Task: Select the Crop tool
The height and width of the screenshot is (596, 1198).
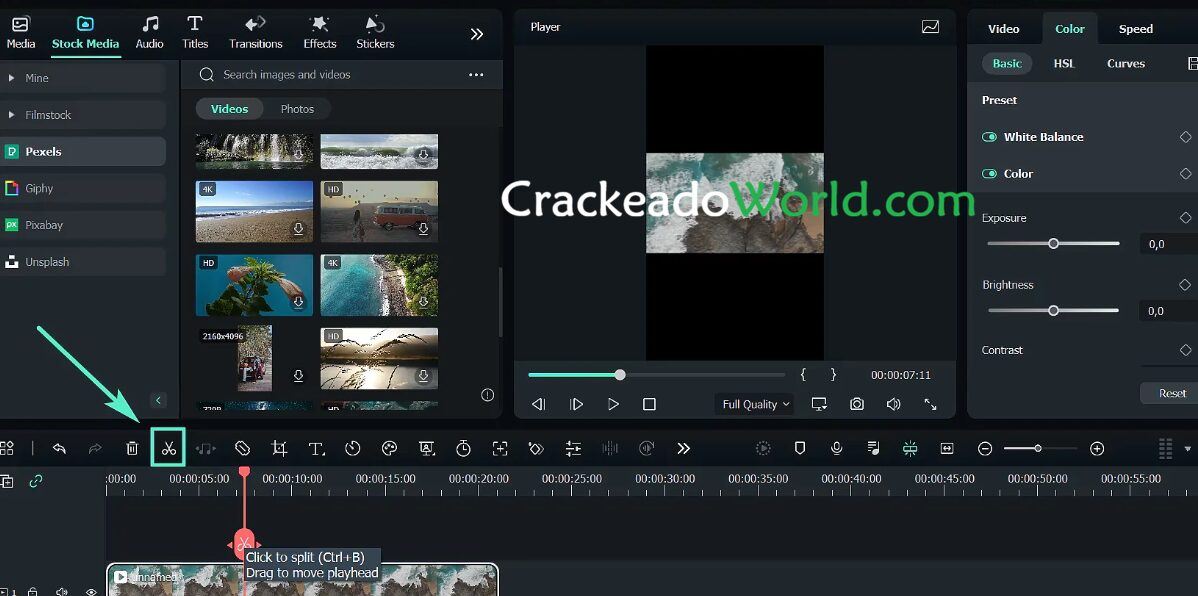Action: (x=280, y=447)
